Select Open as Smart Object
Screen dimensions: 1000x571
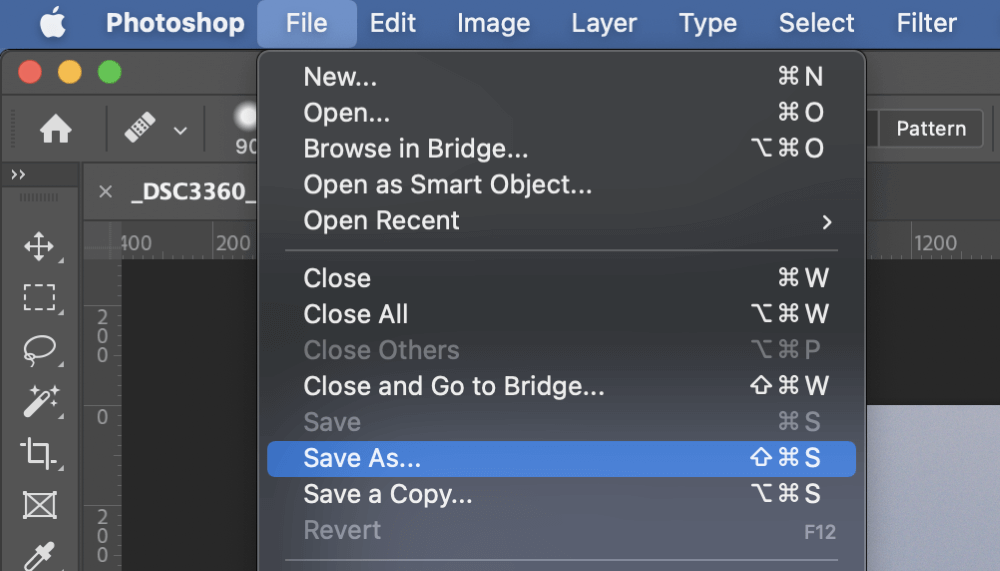point(561,185)
